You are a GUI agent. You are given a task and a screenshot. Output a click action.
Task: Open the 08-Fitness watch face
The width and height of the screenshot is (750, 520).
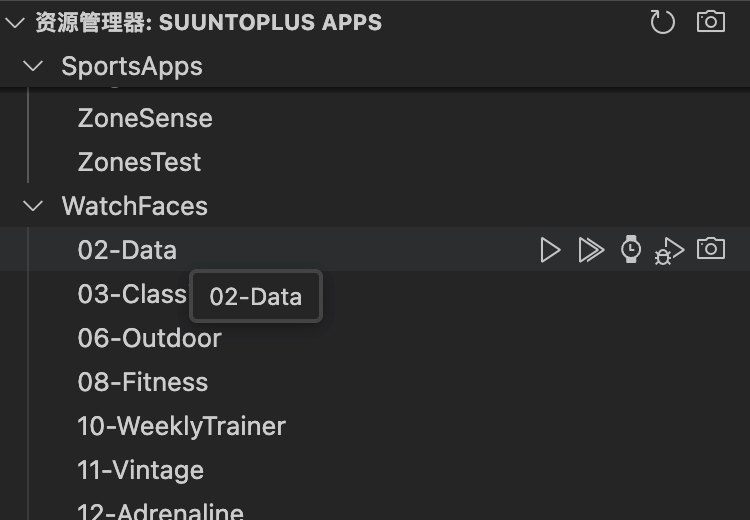coord(143,382)
